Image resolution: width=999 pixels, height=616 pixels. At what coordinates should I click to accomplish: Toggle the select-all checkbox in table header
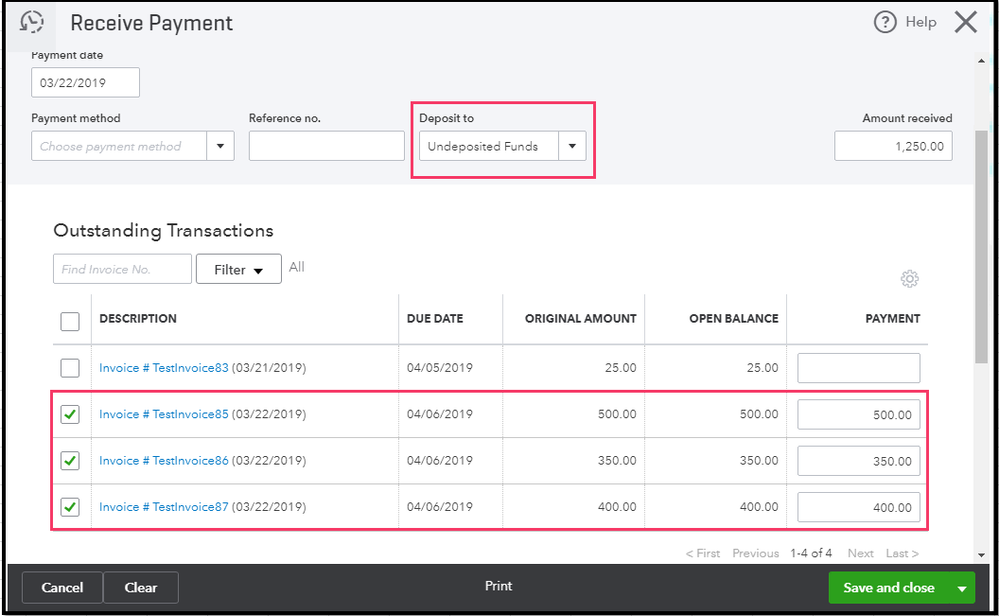(70, 321)
